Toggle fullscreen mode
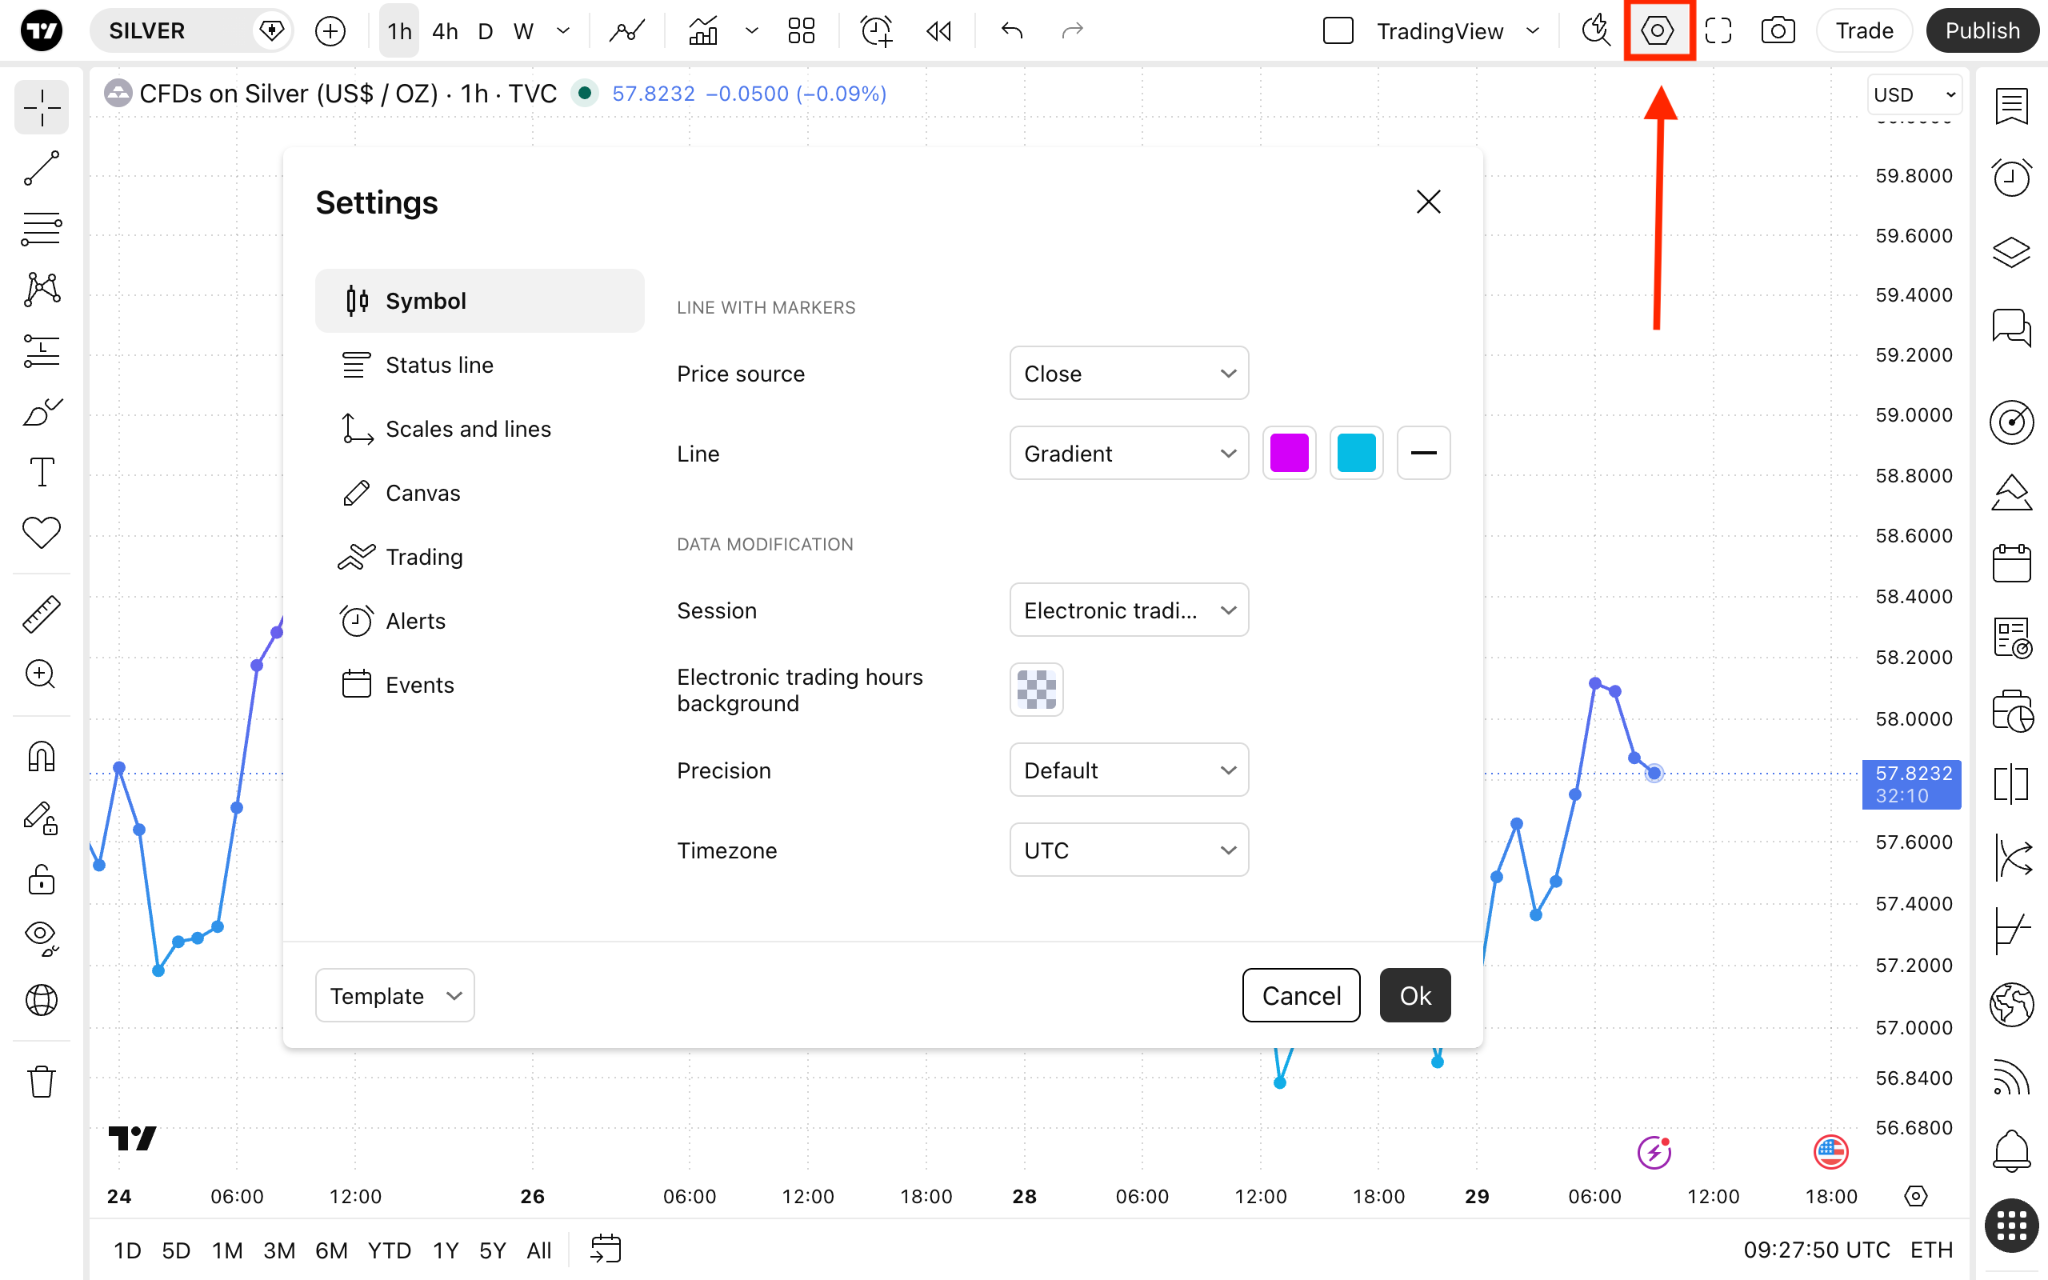The image size is (2048, 1280). tap(1718, 31)
